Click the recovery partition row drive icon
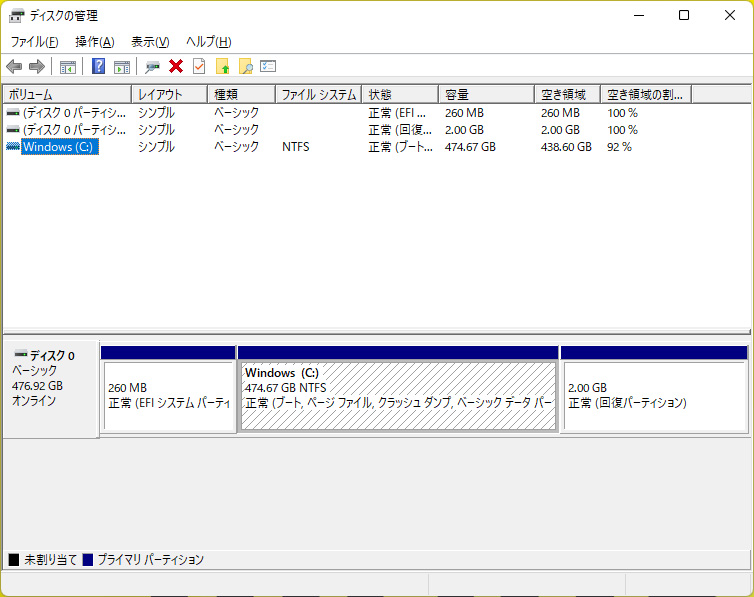This screenshot has width=754, height=597. click(13, 130)
